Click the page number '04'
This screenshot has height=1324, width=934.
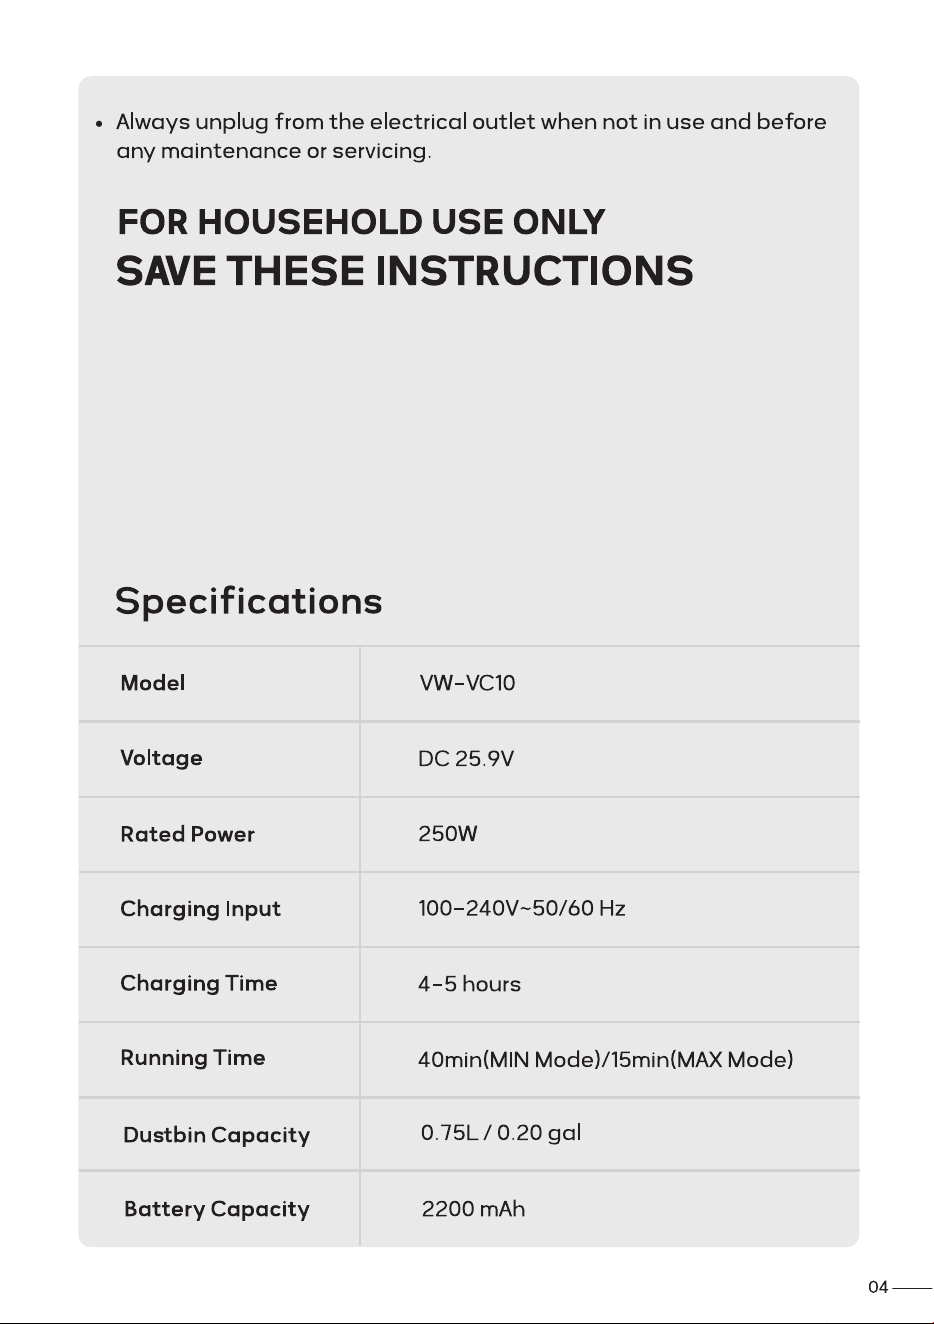pos(878,1287)
